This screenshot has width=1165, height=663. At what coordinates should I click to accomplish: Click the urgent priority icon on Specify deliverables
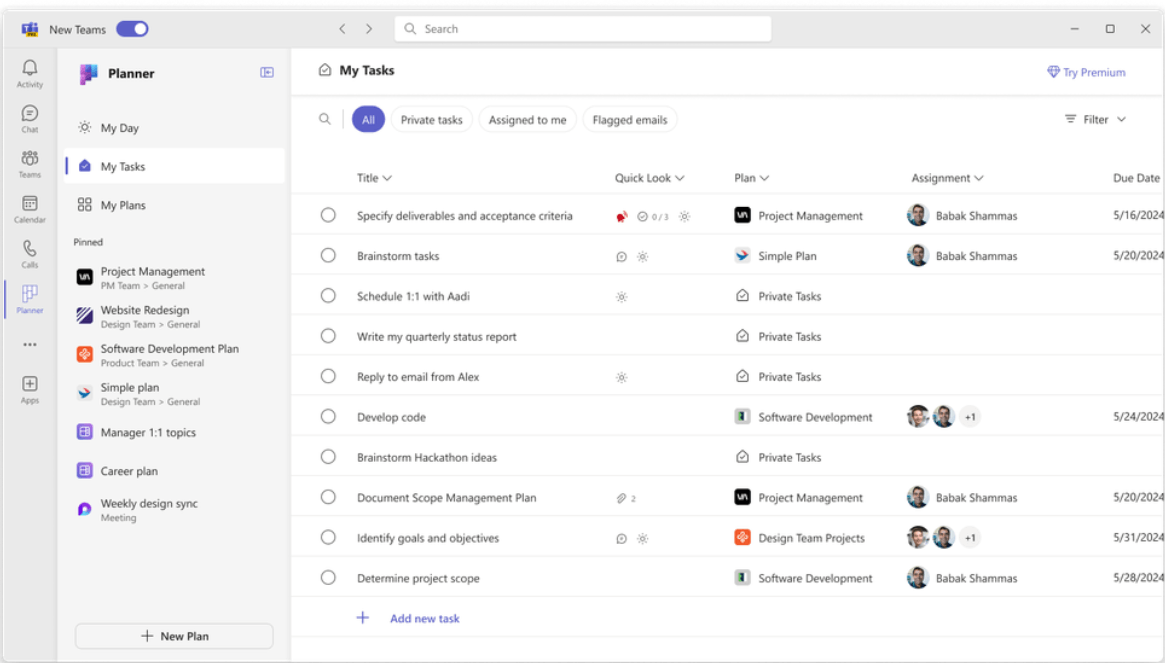point(622,216)
